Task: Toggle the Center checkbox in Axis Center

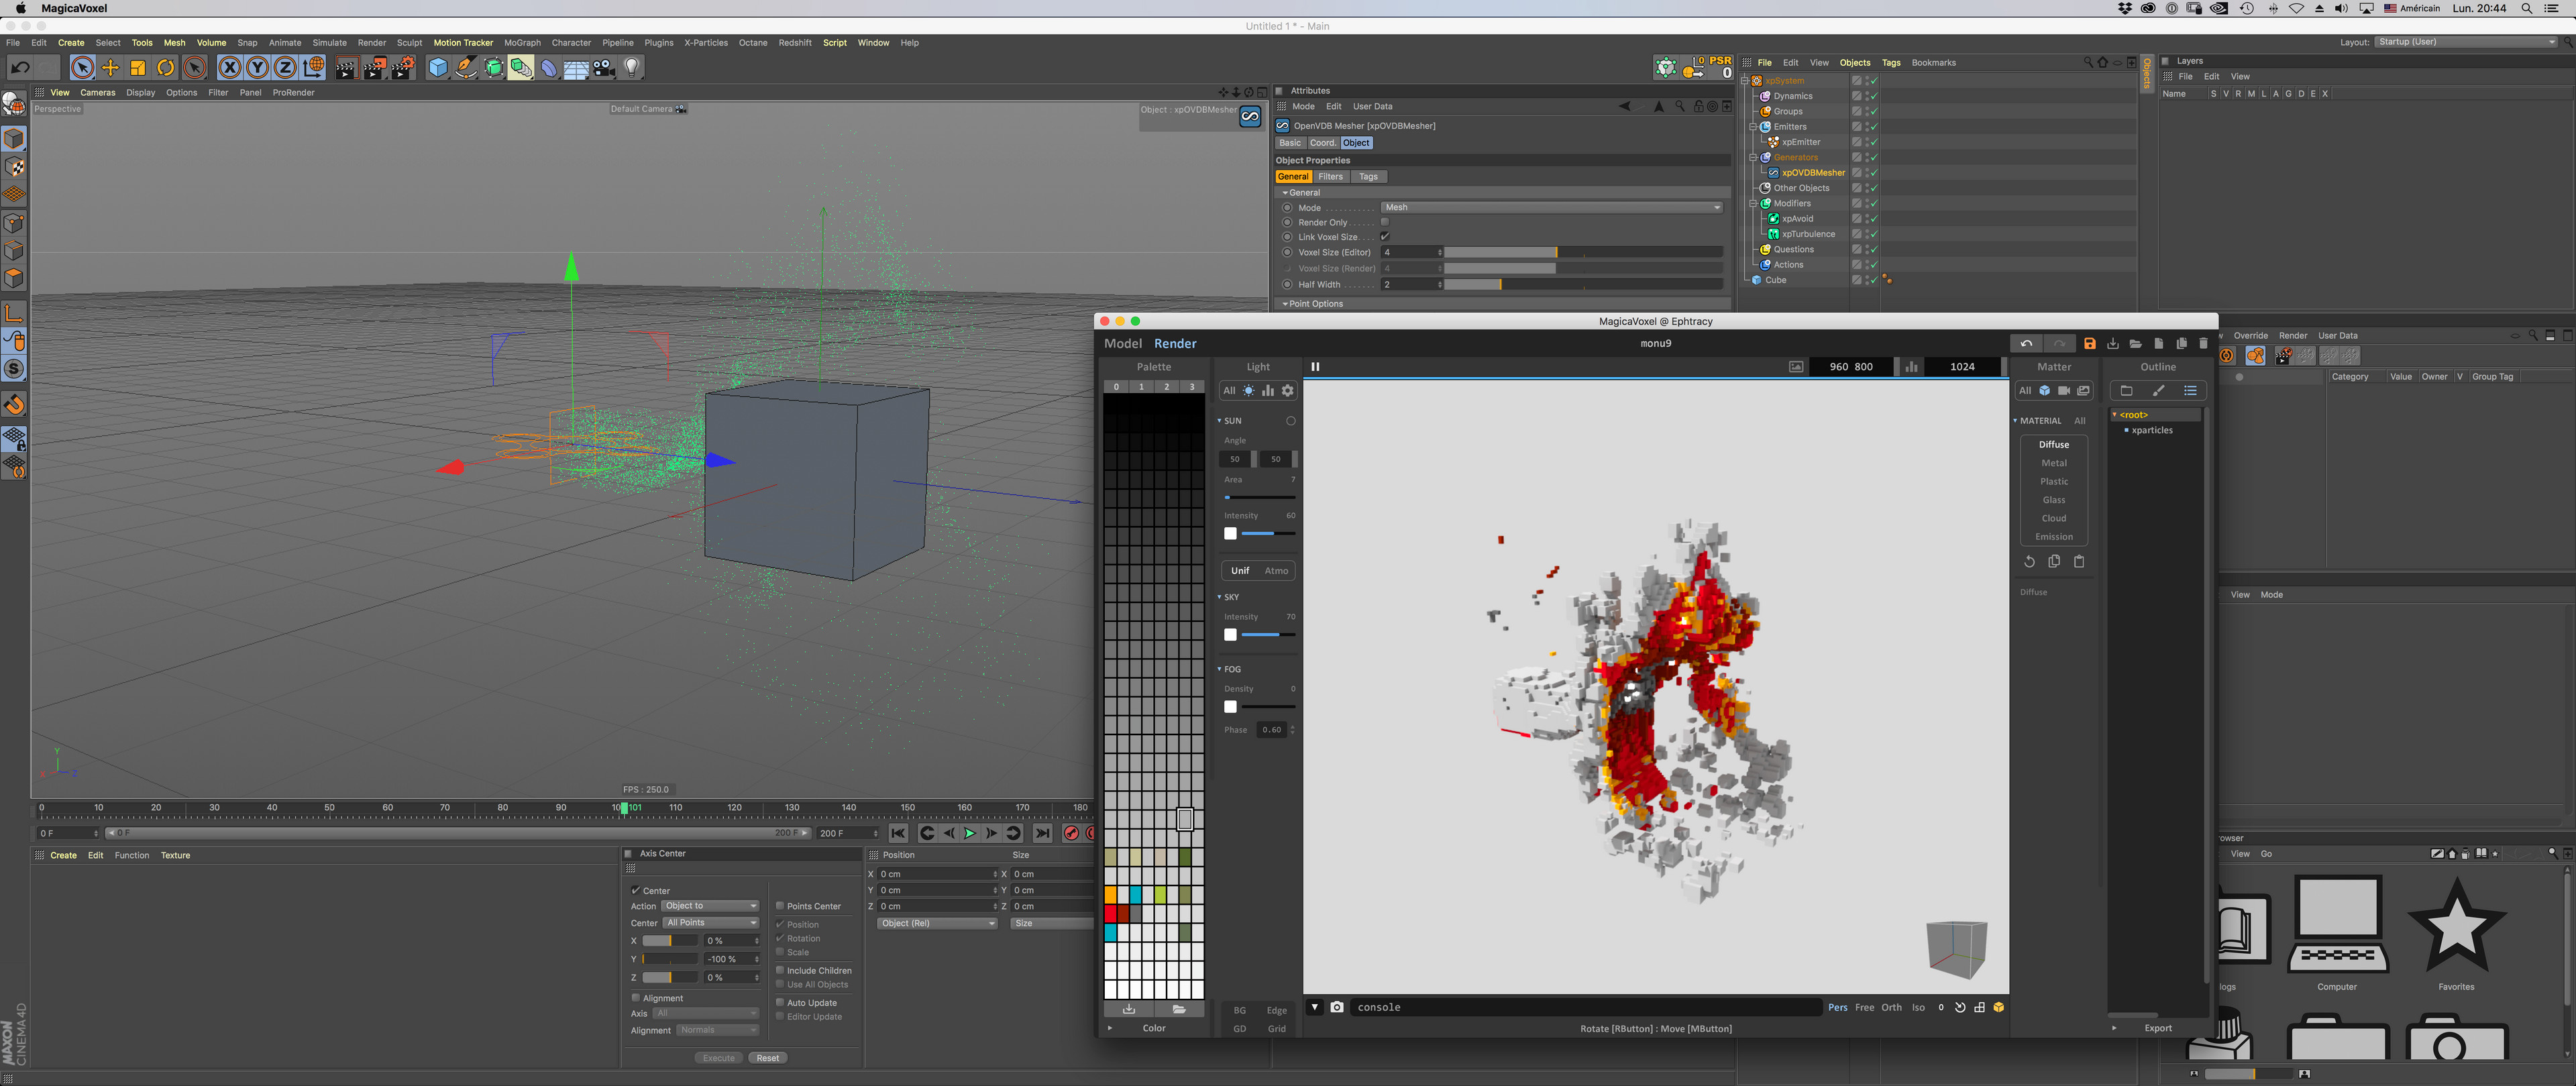Action: coord(636,890)
